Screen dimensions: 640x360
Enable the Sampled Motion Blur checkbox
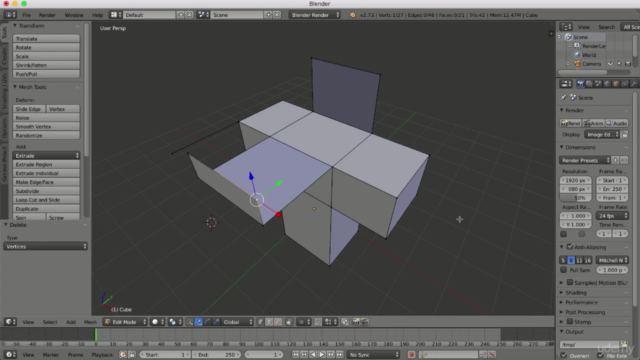pyautogui.click(x=570, y=282)
